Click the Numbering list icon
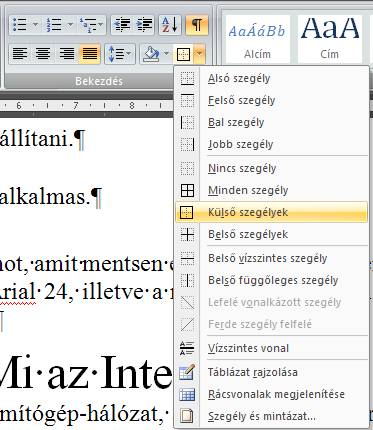The image size is (373, 430). [x=54, y=25]
